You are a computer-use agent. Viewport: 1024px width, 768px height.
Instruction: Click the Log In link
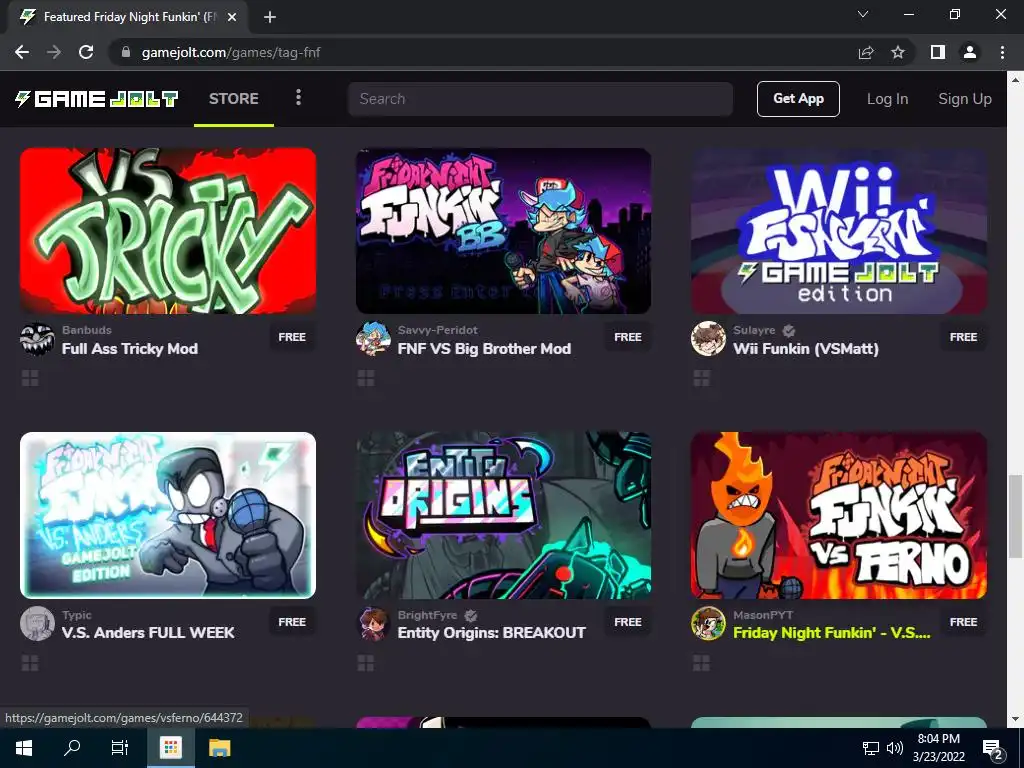click(887, 99)
